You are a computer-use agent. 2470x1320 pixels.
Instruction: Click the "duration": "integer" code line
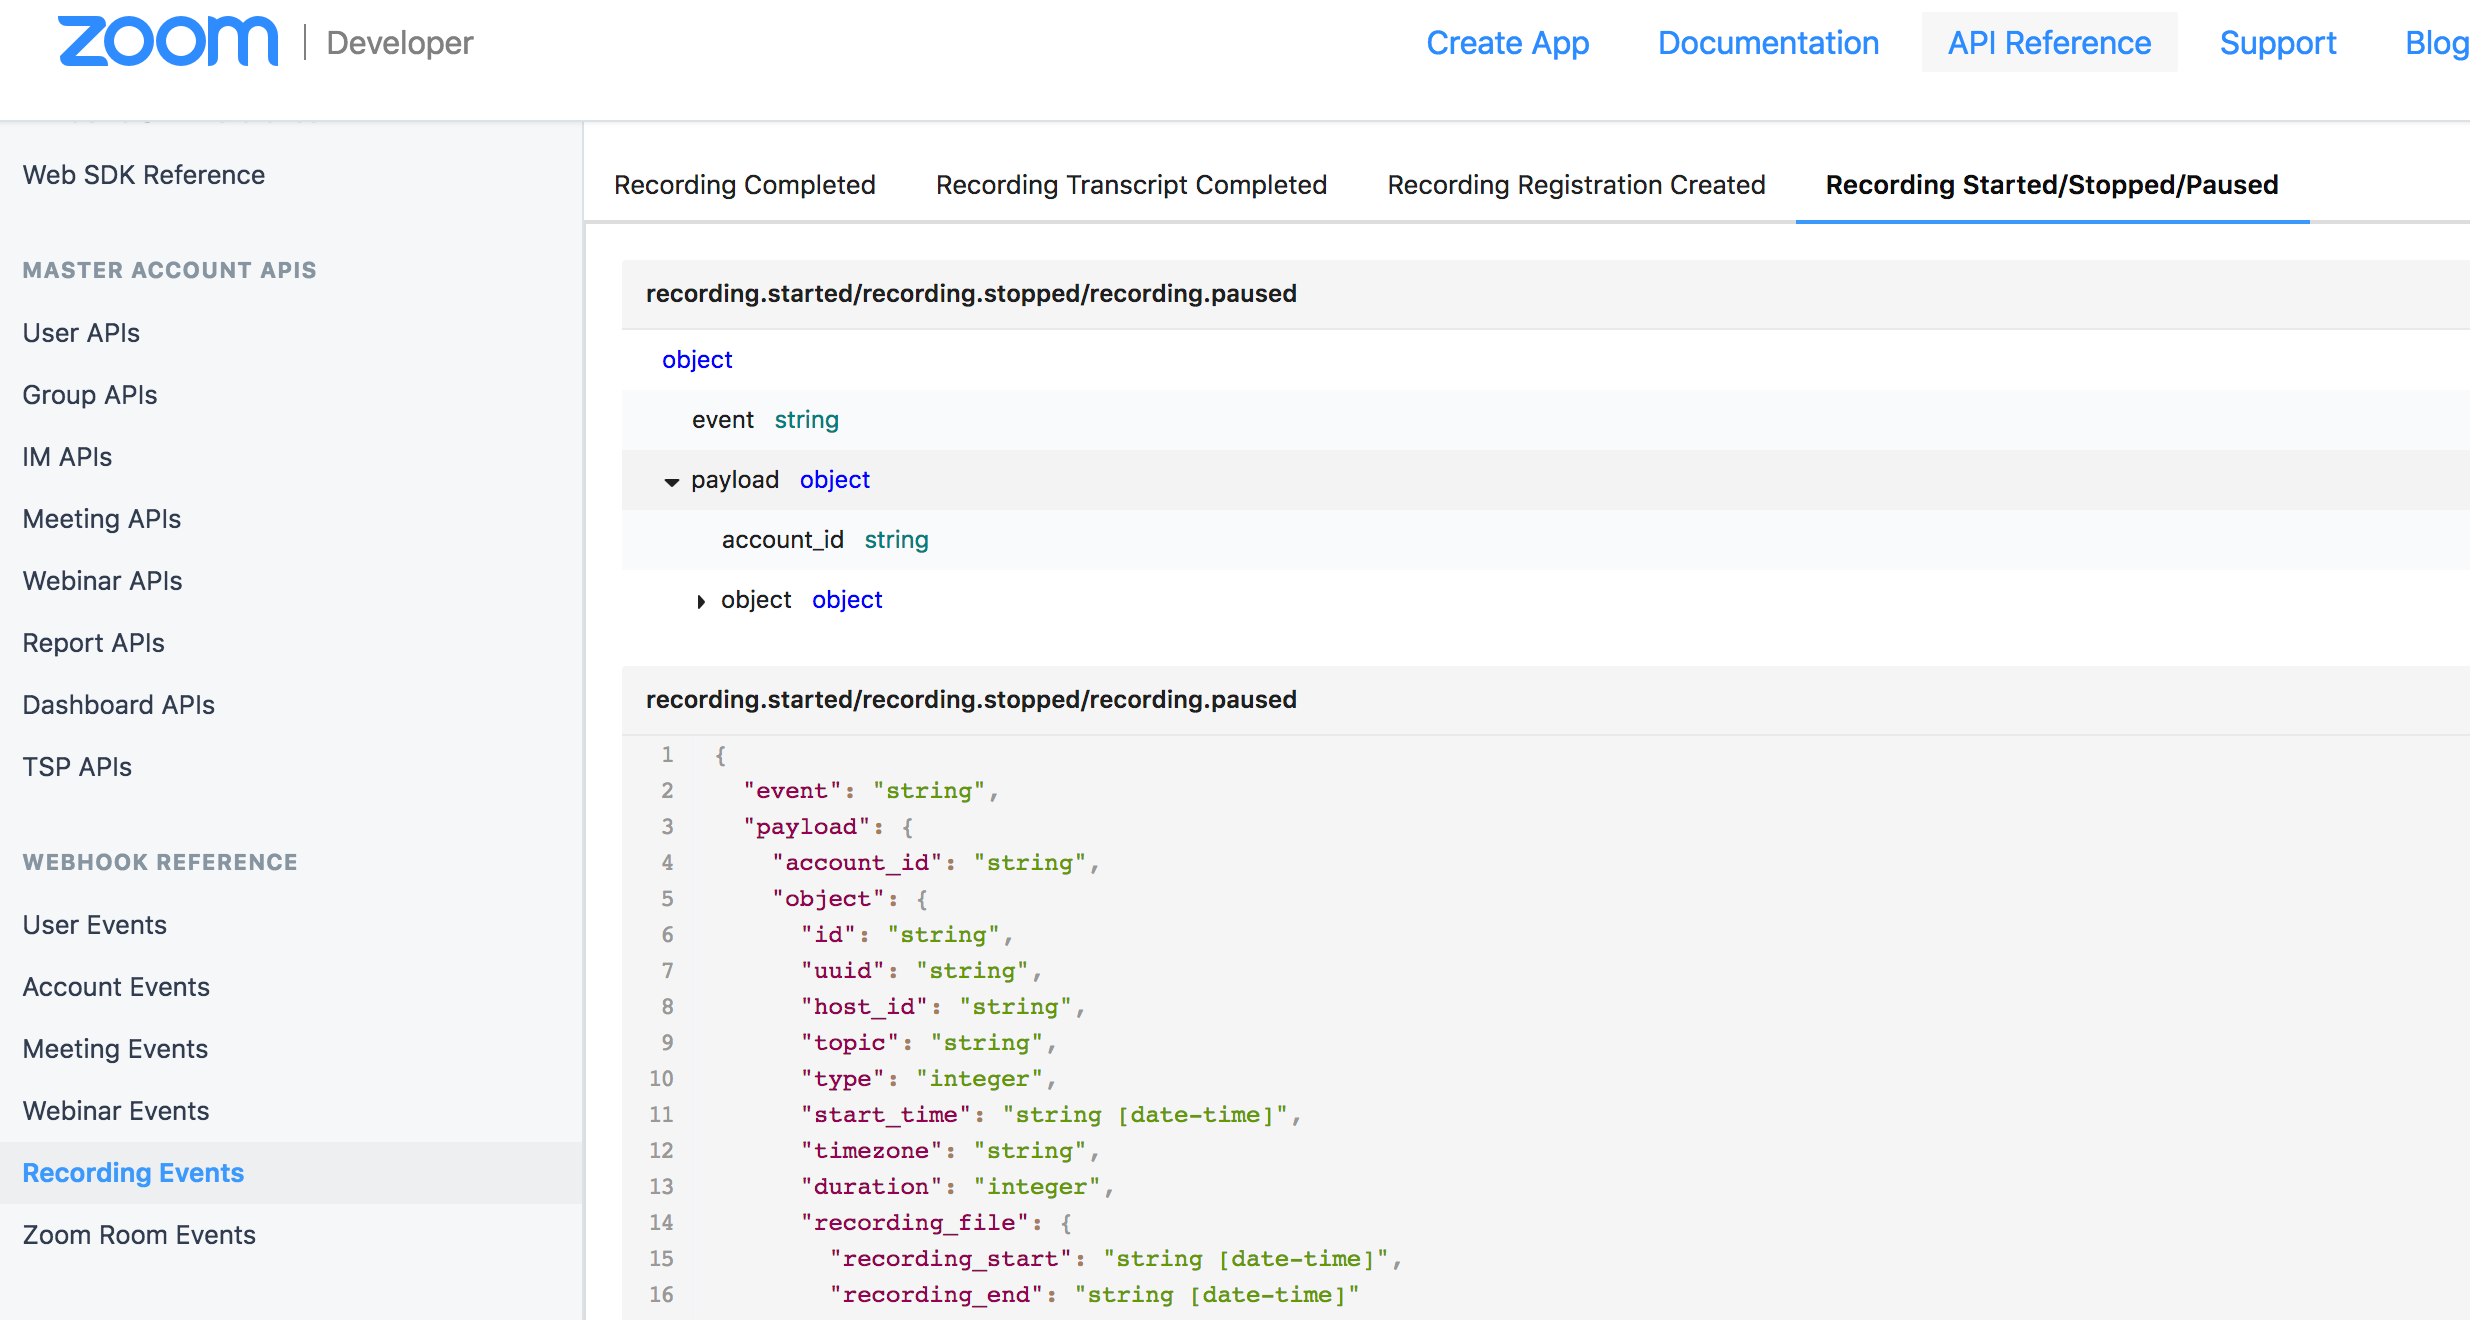[958, 1187]
